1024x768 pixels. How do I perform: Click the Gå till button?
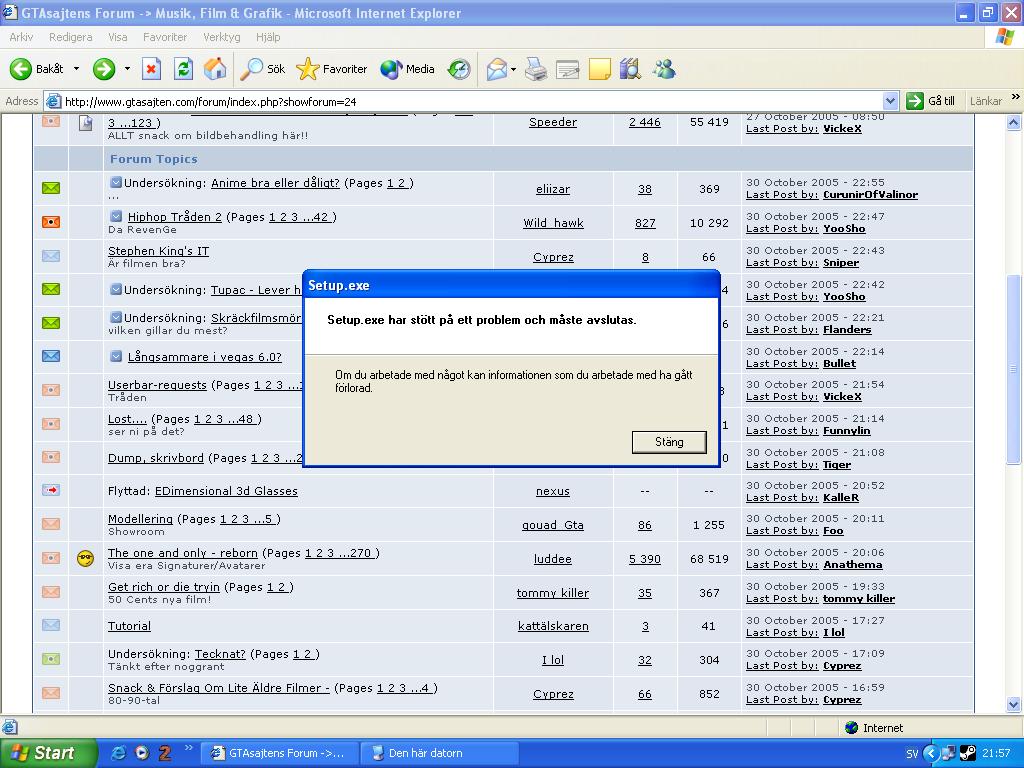[931, 101]
